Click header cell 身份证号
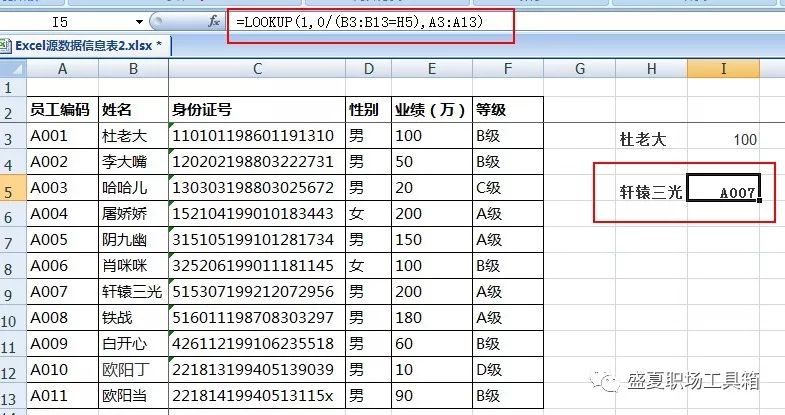This screenshot has width=785, height=415. (x=257, y=110)
